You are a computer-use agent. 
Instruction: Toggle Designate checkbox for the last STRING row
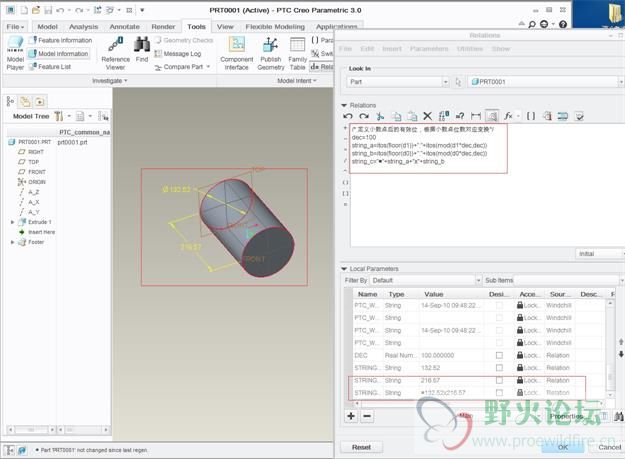pos(499,393)
